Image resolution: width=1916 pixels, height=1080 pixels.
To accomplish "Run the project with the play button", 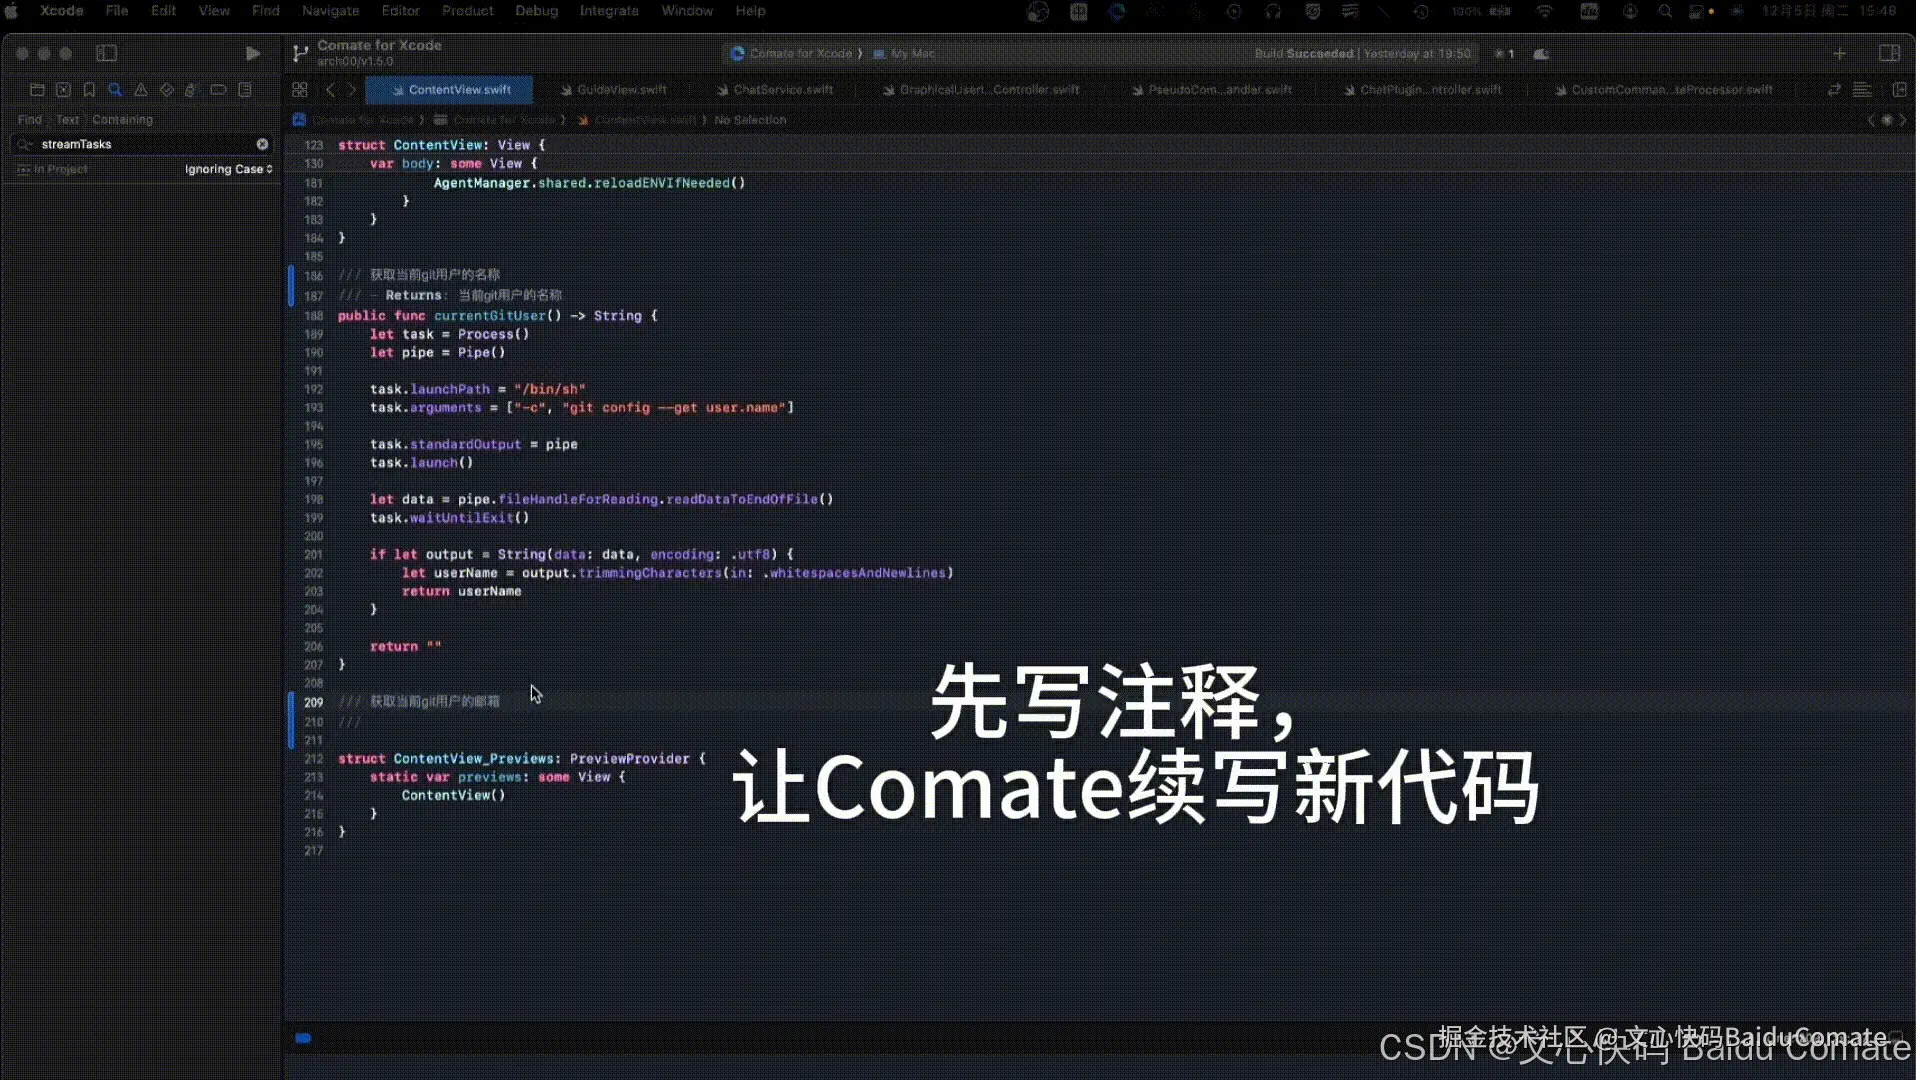I will [253, 53].
